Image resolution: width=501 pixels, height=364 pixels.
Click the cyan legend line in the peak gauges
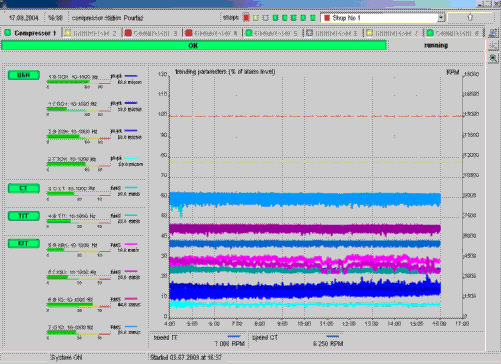click(131, 158)
